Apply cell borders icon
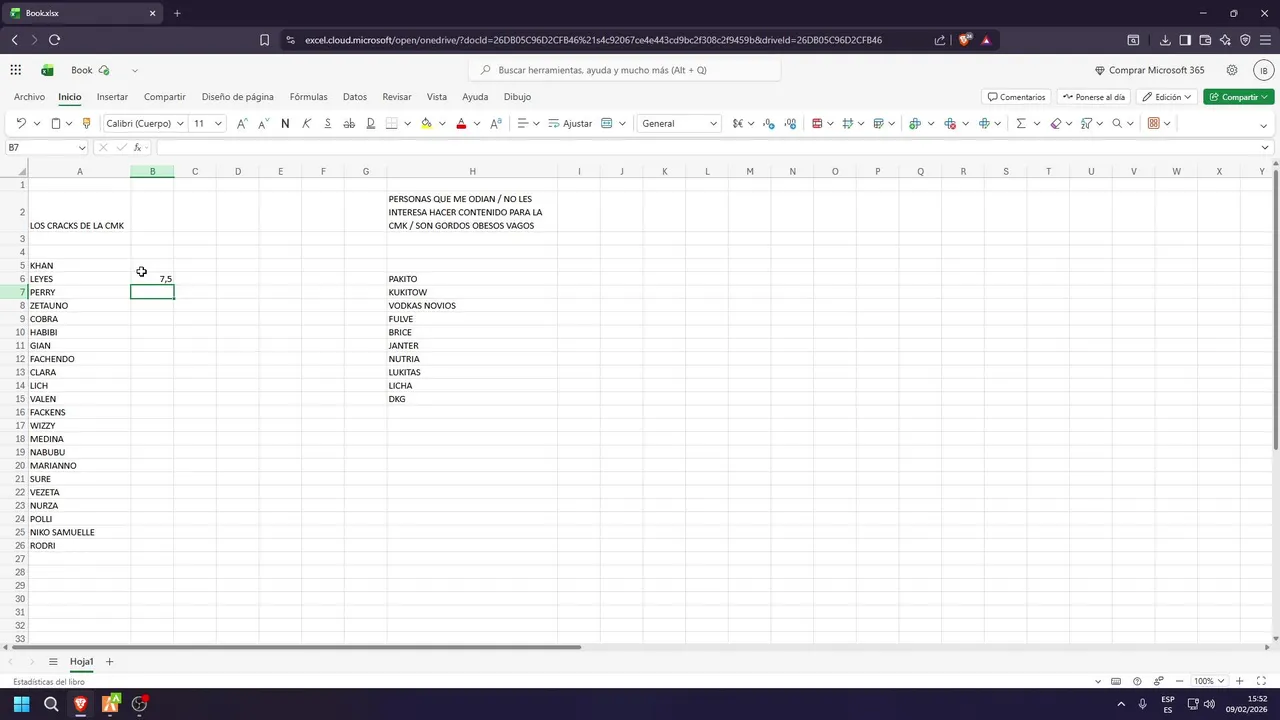The image size is (1280, 720). pos(391,123)
